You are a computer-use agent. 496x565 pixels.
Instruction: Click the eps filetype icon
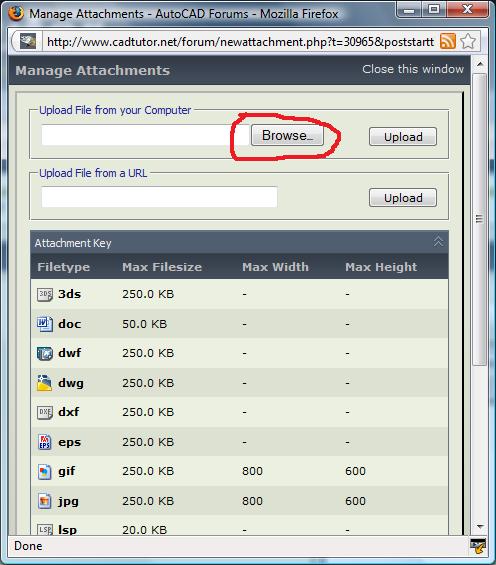[45, 442]
